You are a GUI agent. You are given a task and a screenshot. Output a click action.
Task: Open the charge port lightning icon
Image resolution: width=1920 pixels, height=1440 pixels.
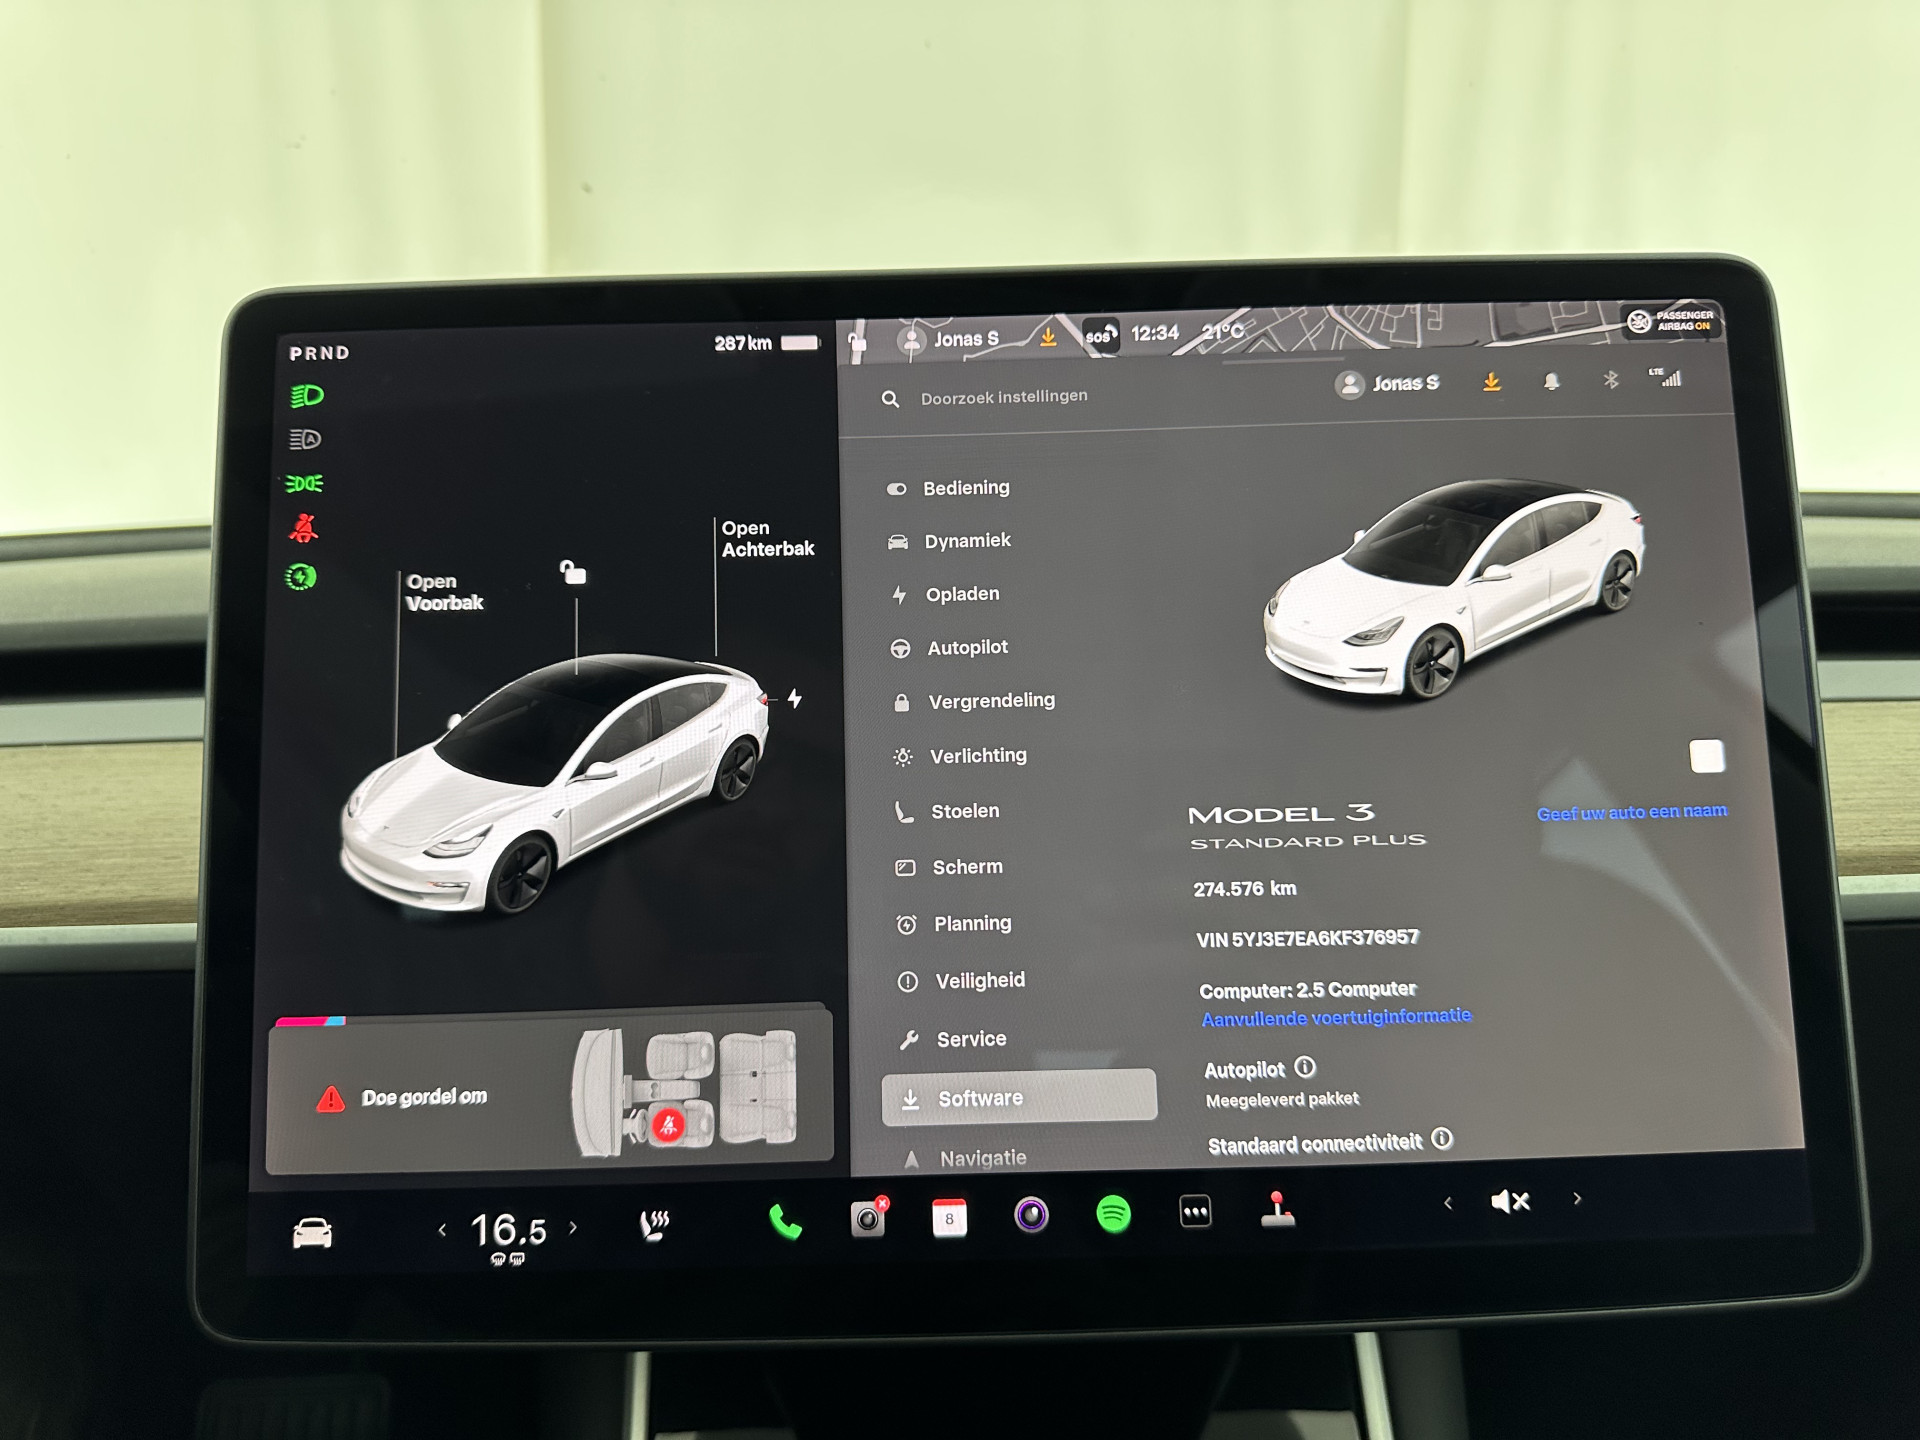[794, 698]
